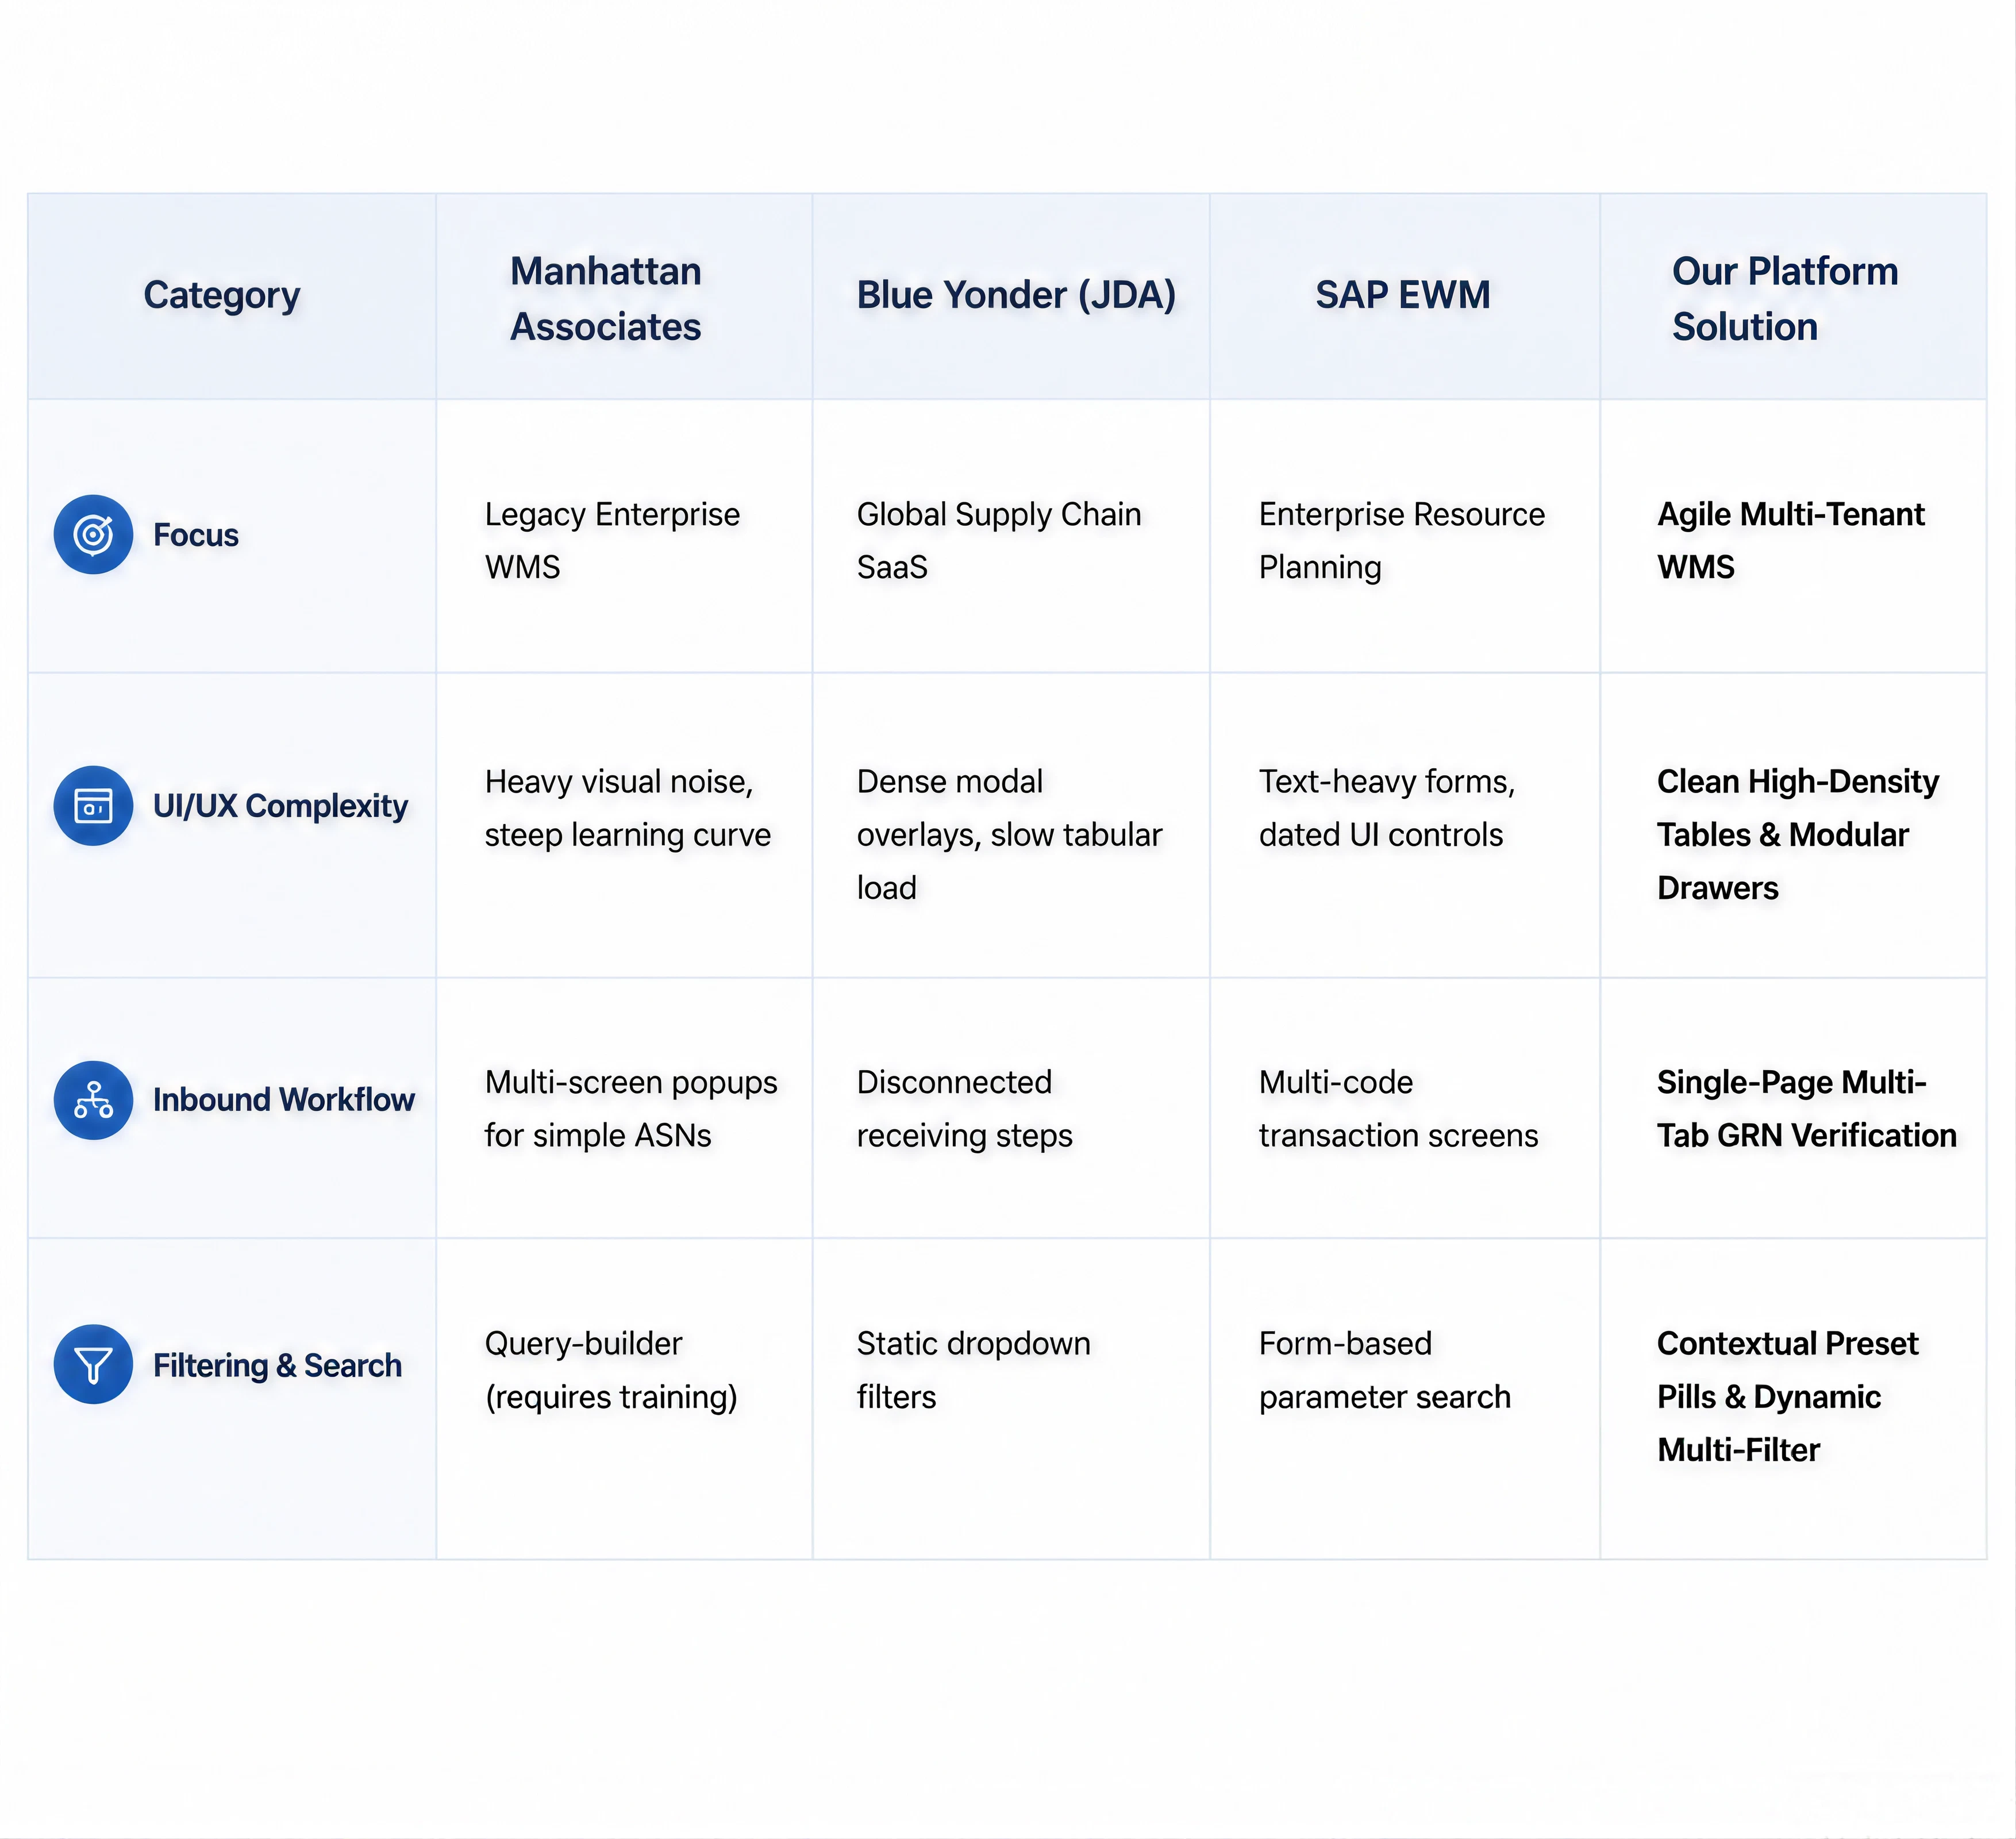
Task: Click Clean High-Density Tables & Modular Drawers
Action: point(1798,835)
